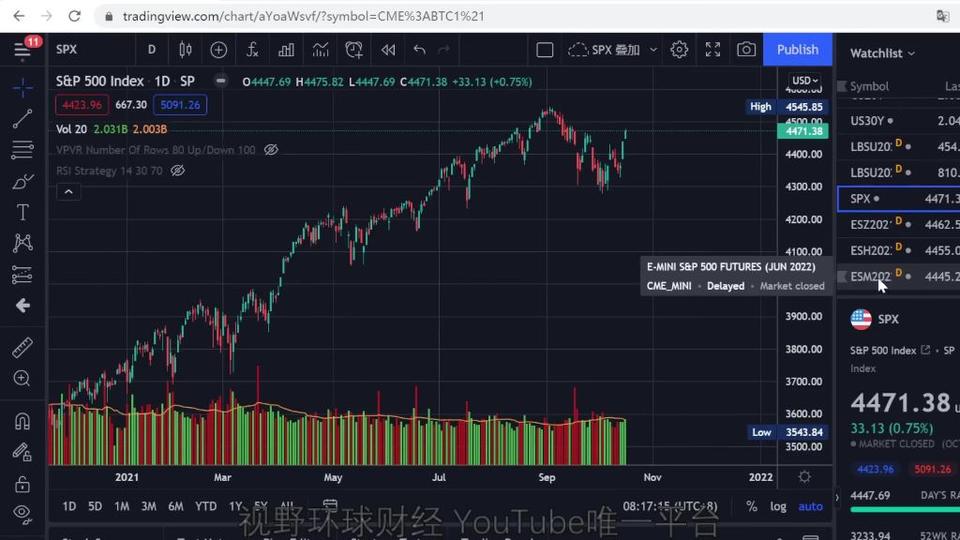960x540 pixels.
Task: Click the Publish button
Action: click(797, 50)
